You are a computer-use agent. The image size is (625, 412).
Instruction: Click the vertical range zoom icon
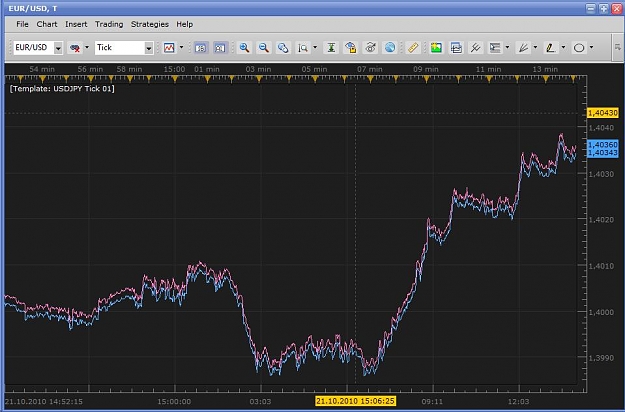pyautogui.click(x=303, y=48)
